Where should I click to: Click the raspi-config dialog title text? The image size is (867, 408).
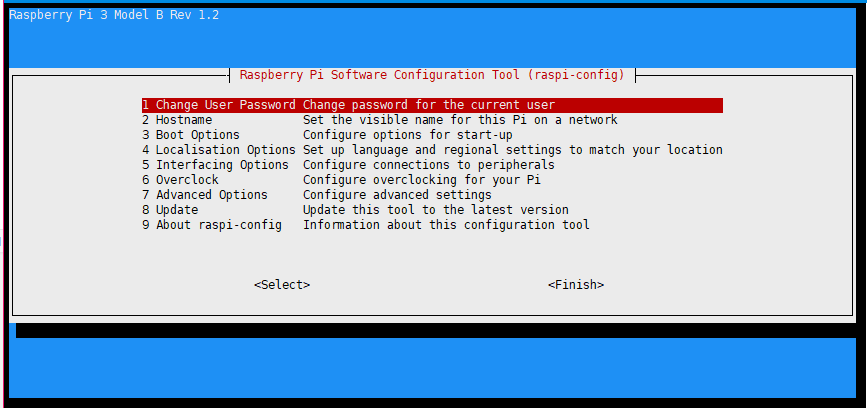(432, 75)
